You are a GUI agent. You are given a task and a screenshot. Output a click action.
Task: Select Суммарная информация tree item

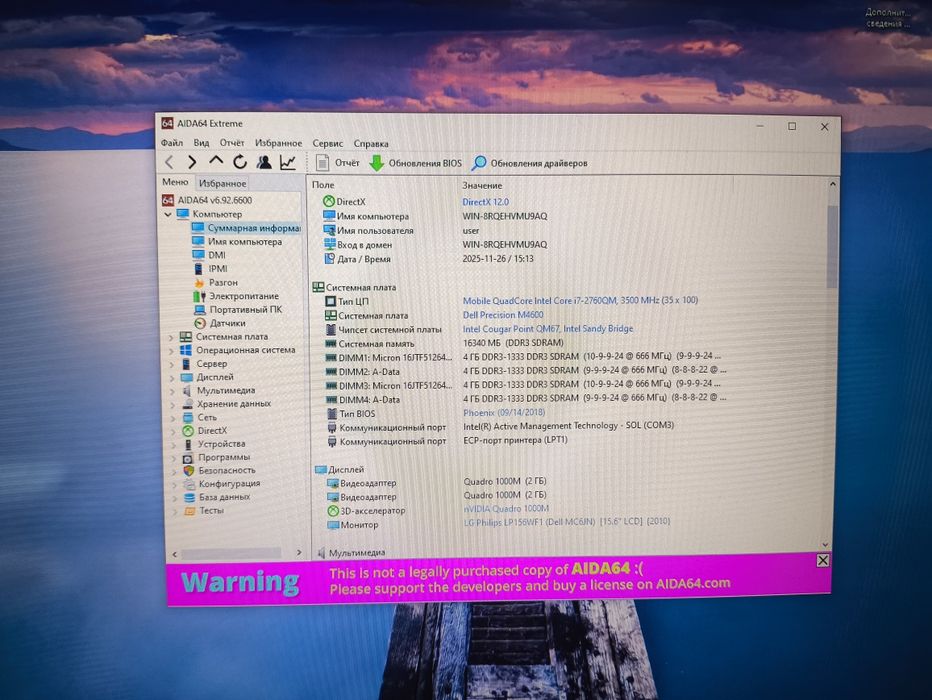(246, 228)
